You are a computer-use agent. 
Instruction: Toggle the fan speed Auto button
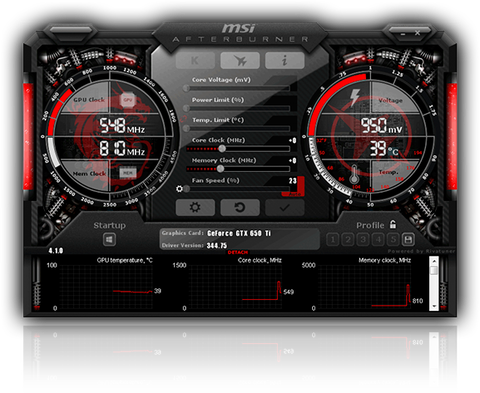[x=294, y=194]
